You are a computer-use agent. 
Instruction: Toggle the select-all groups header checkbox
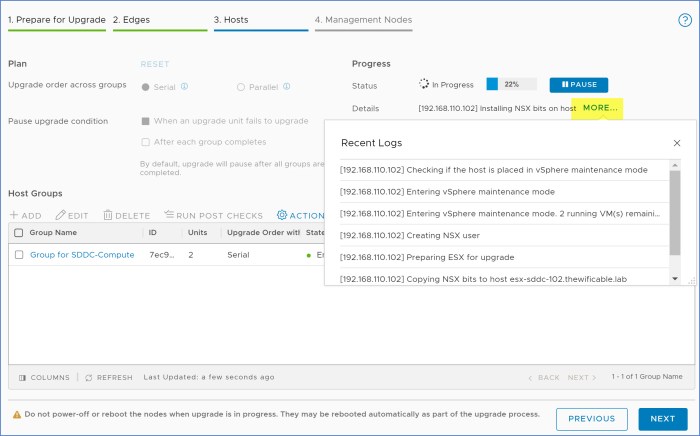point(18,232)
